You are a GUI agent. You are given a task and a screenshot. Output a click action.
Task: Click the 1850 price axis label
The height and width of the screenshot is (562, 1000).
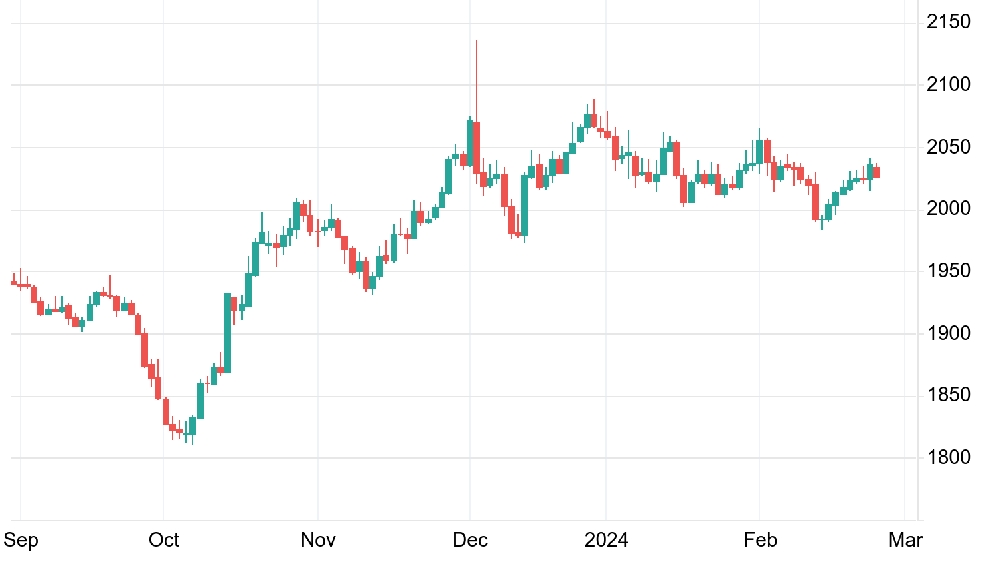(x=948, y=395)
